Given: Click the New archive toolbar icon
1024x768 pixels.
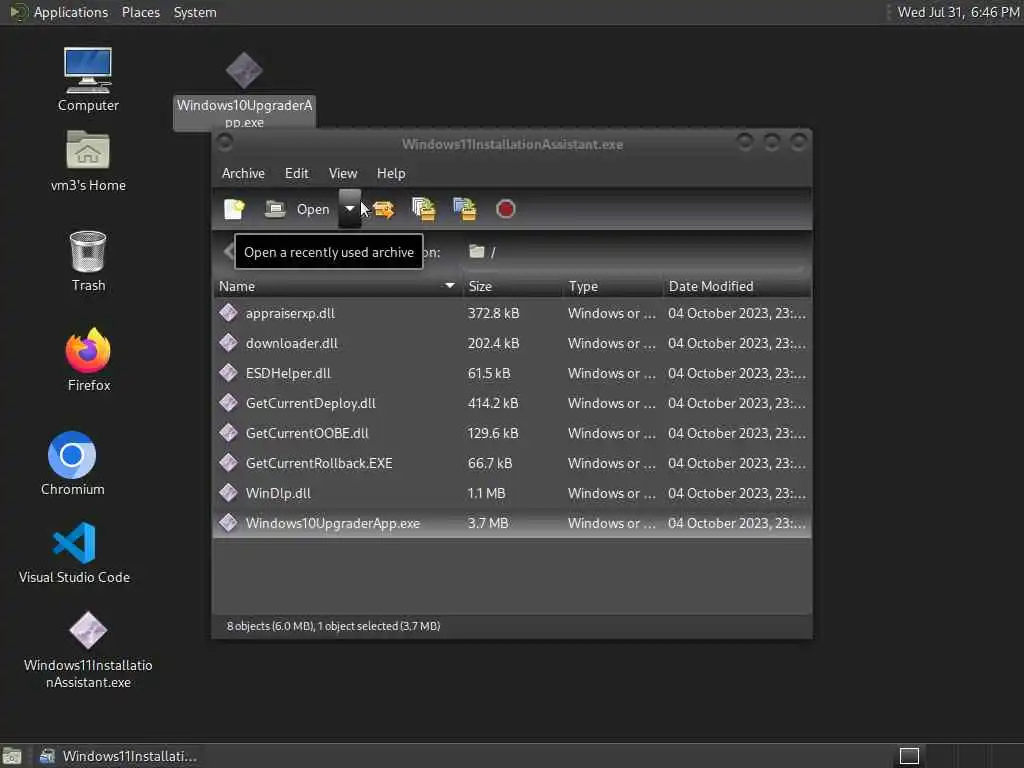Looking at the screenshot, I should point(234,209).
